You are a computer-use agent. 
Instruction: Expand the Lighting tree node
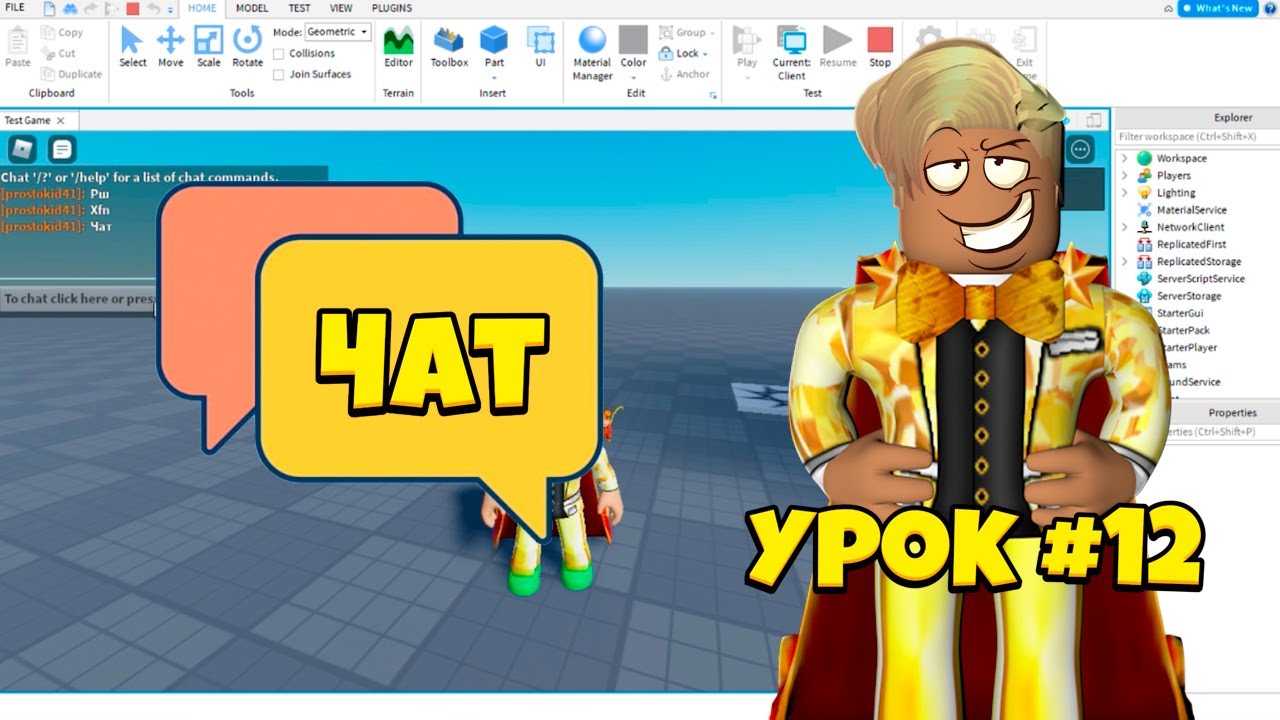(x=1124, y=192)
